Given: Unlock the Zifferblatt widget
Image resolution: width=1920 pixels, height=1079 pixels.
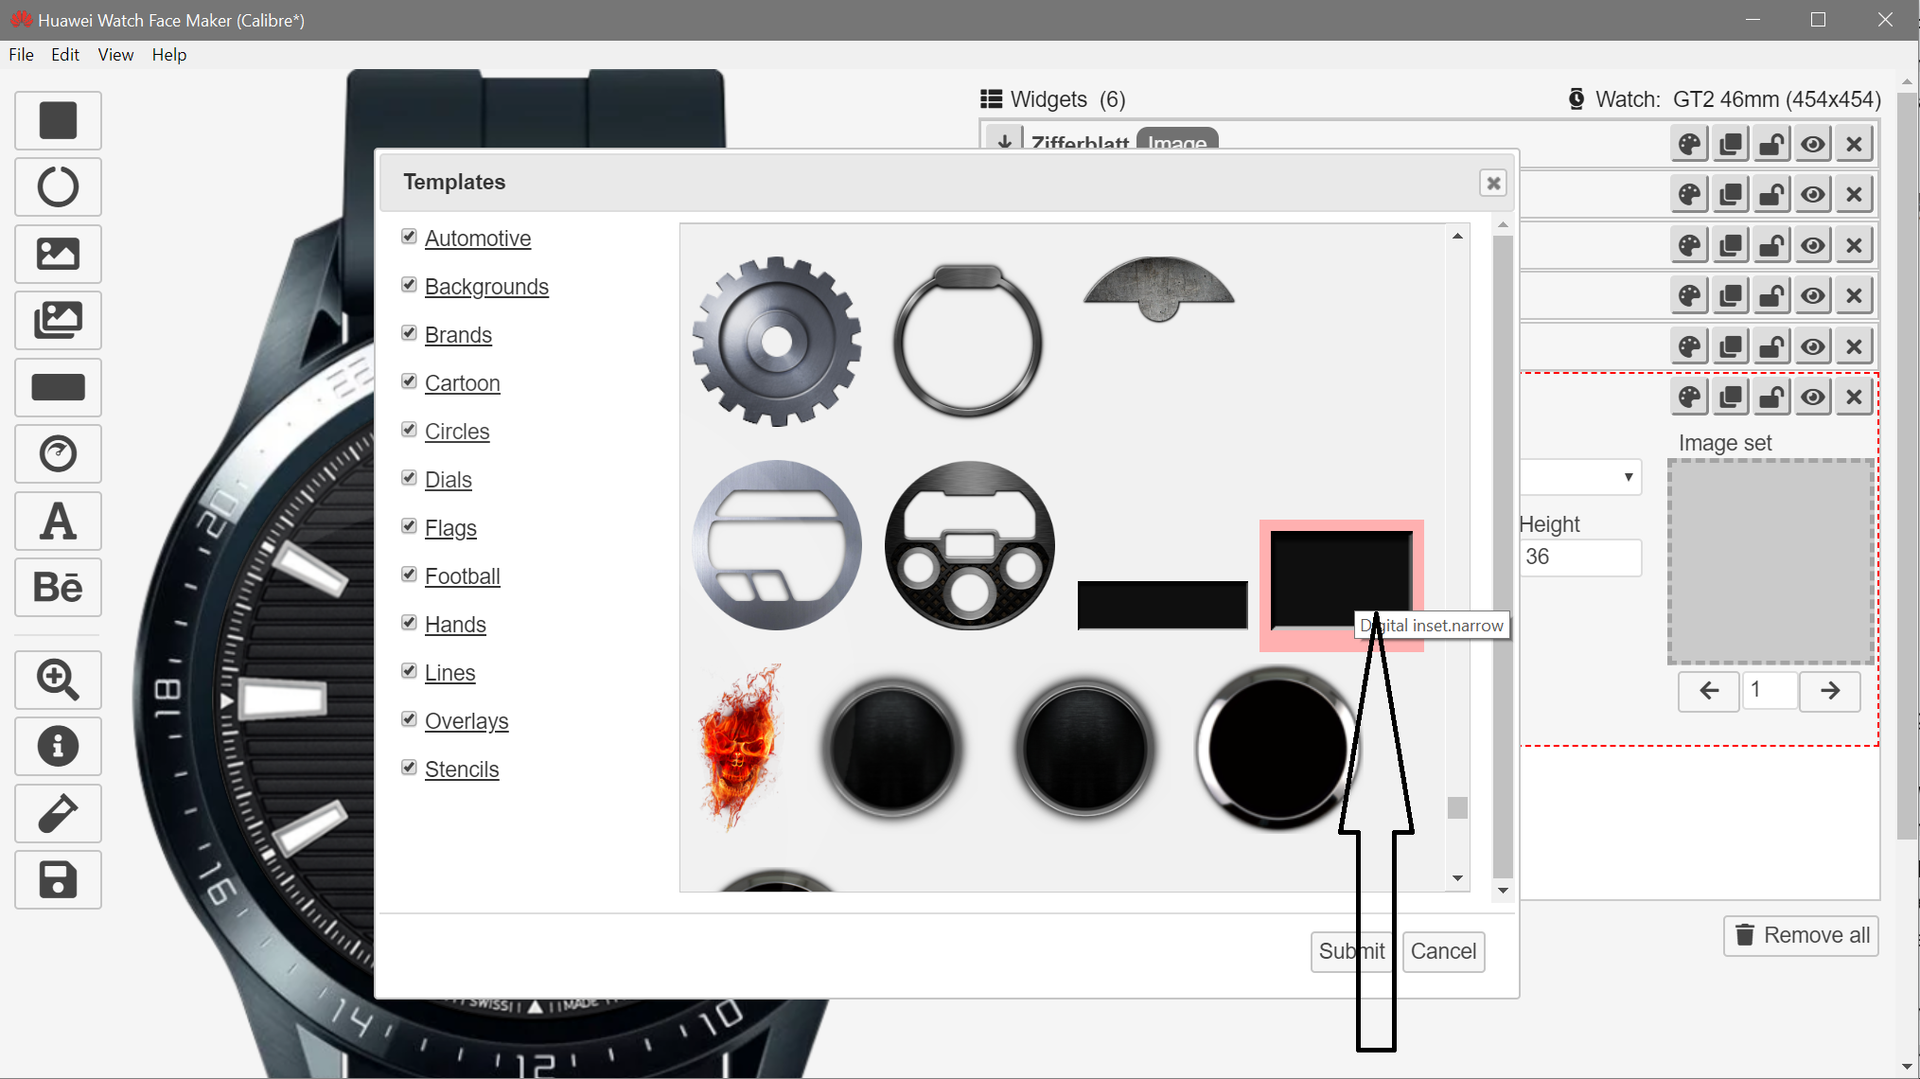Looking at the screenshot, I should click(x=1771, y=144).
